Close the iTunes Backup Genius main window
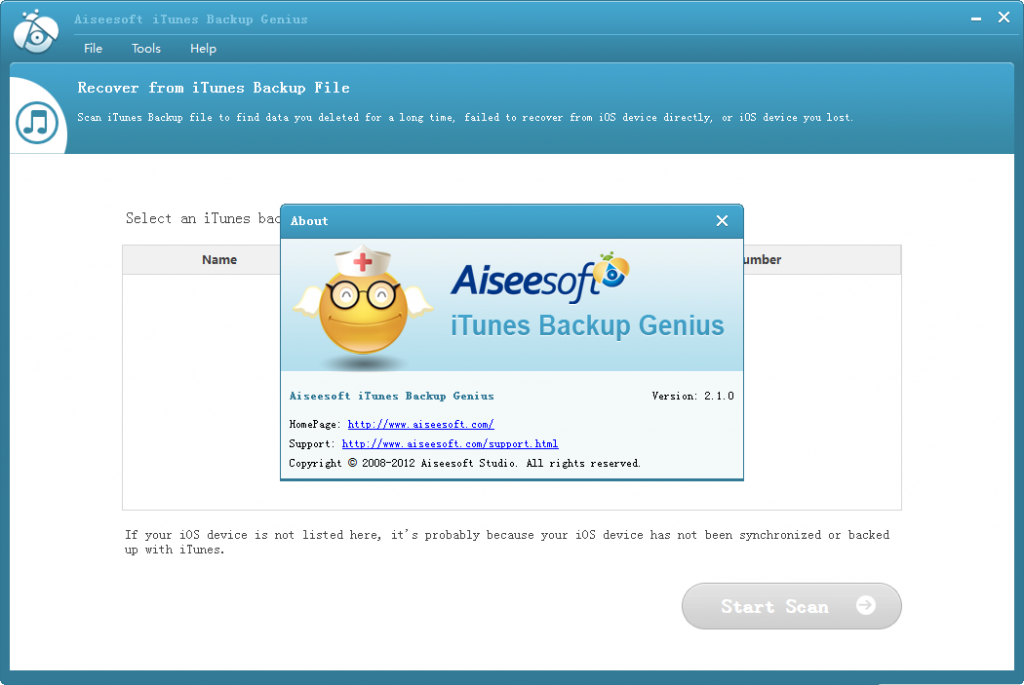Screen dimensions: 1024x685 coord(1004,18)
